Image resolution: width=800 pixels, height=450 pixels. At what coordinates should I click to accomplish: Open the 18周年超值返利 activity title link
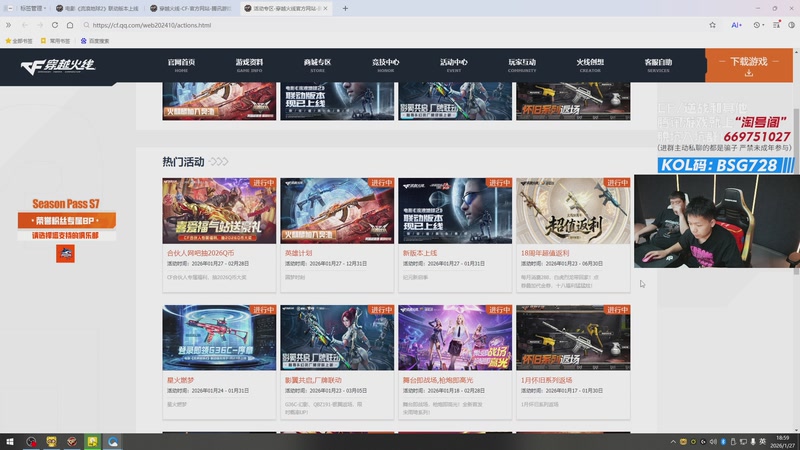(x=544, y=253)
